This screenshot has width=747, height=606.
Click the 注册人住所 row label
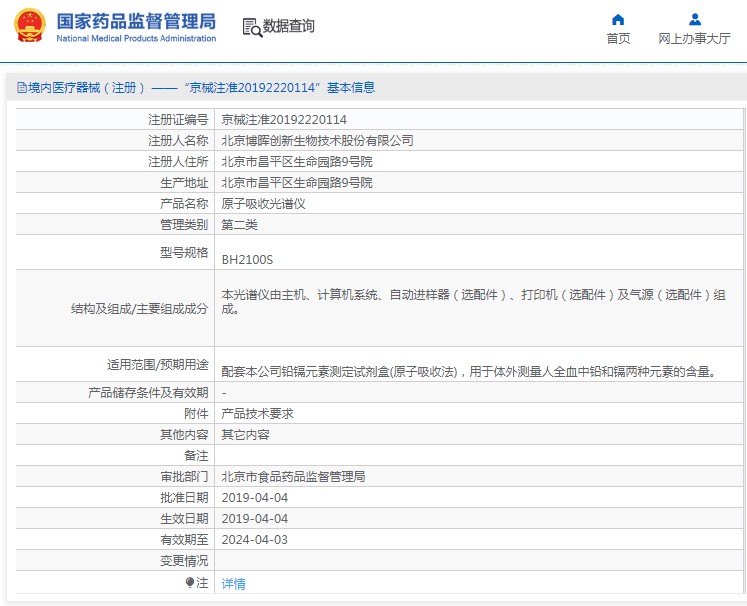(x=178, y=162)
